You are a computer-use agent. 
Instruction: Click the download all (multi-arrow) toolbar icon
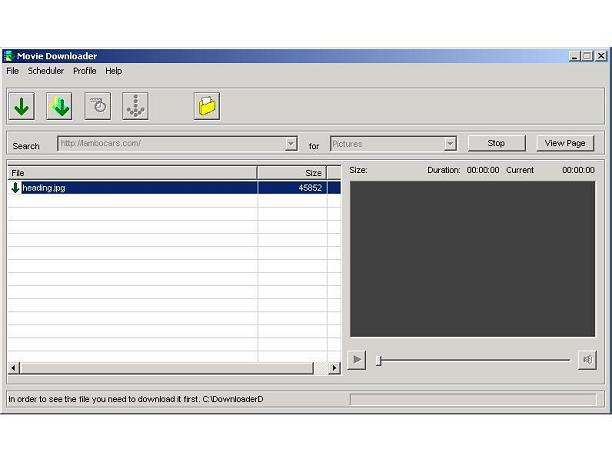59,105
